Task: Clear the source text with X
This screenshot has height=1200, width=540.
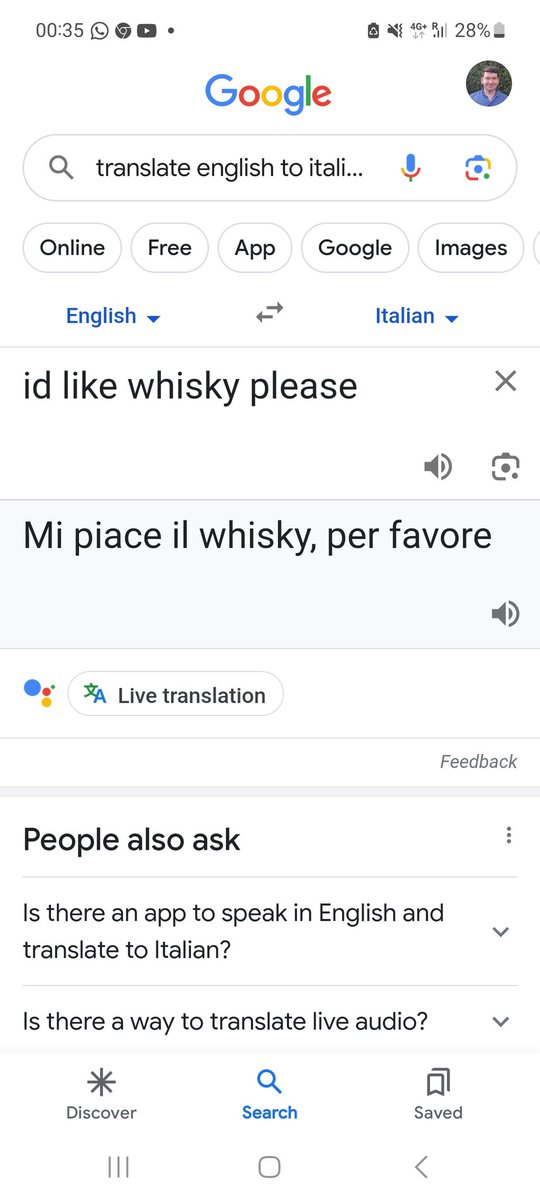Action: click(506, 380)
